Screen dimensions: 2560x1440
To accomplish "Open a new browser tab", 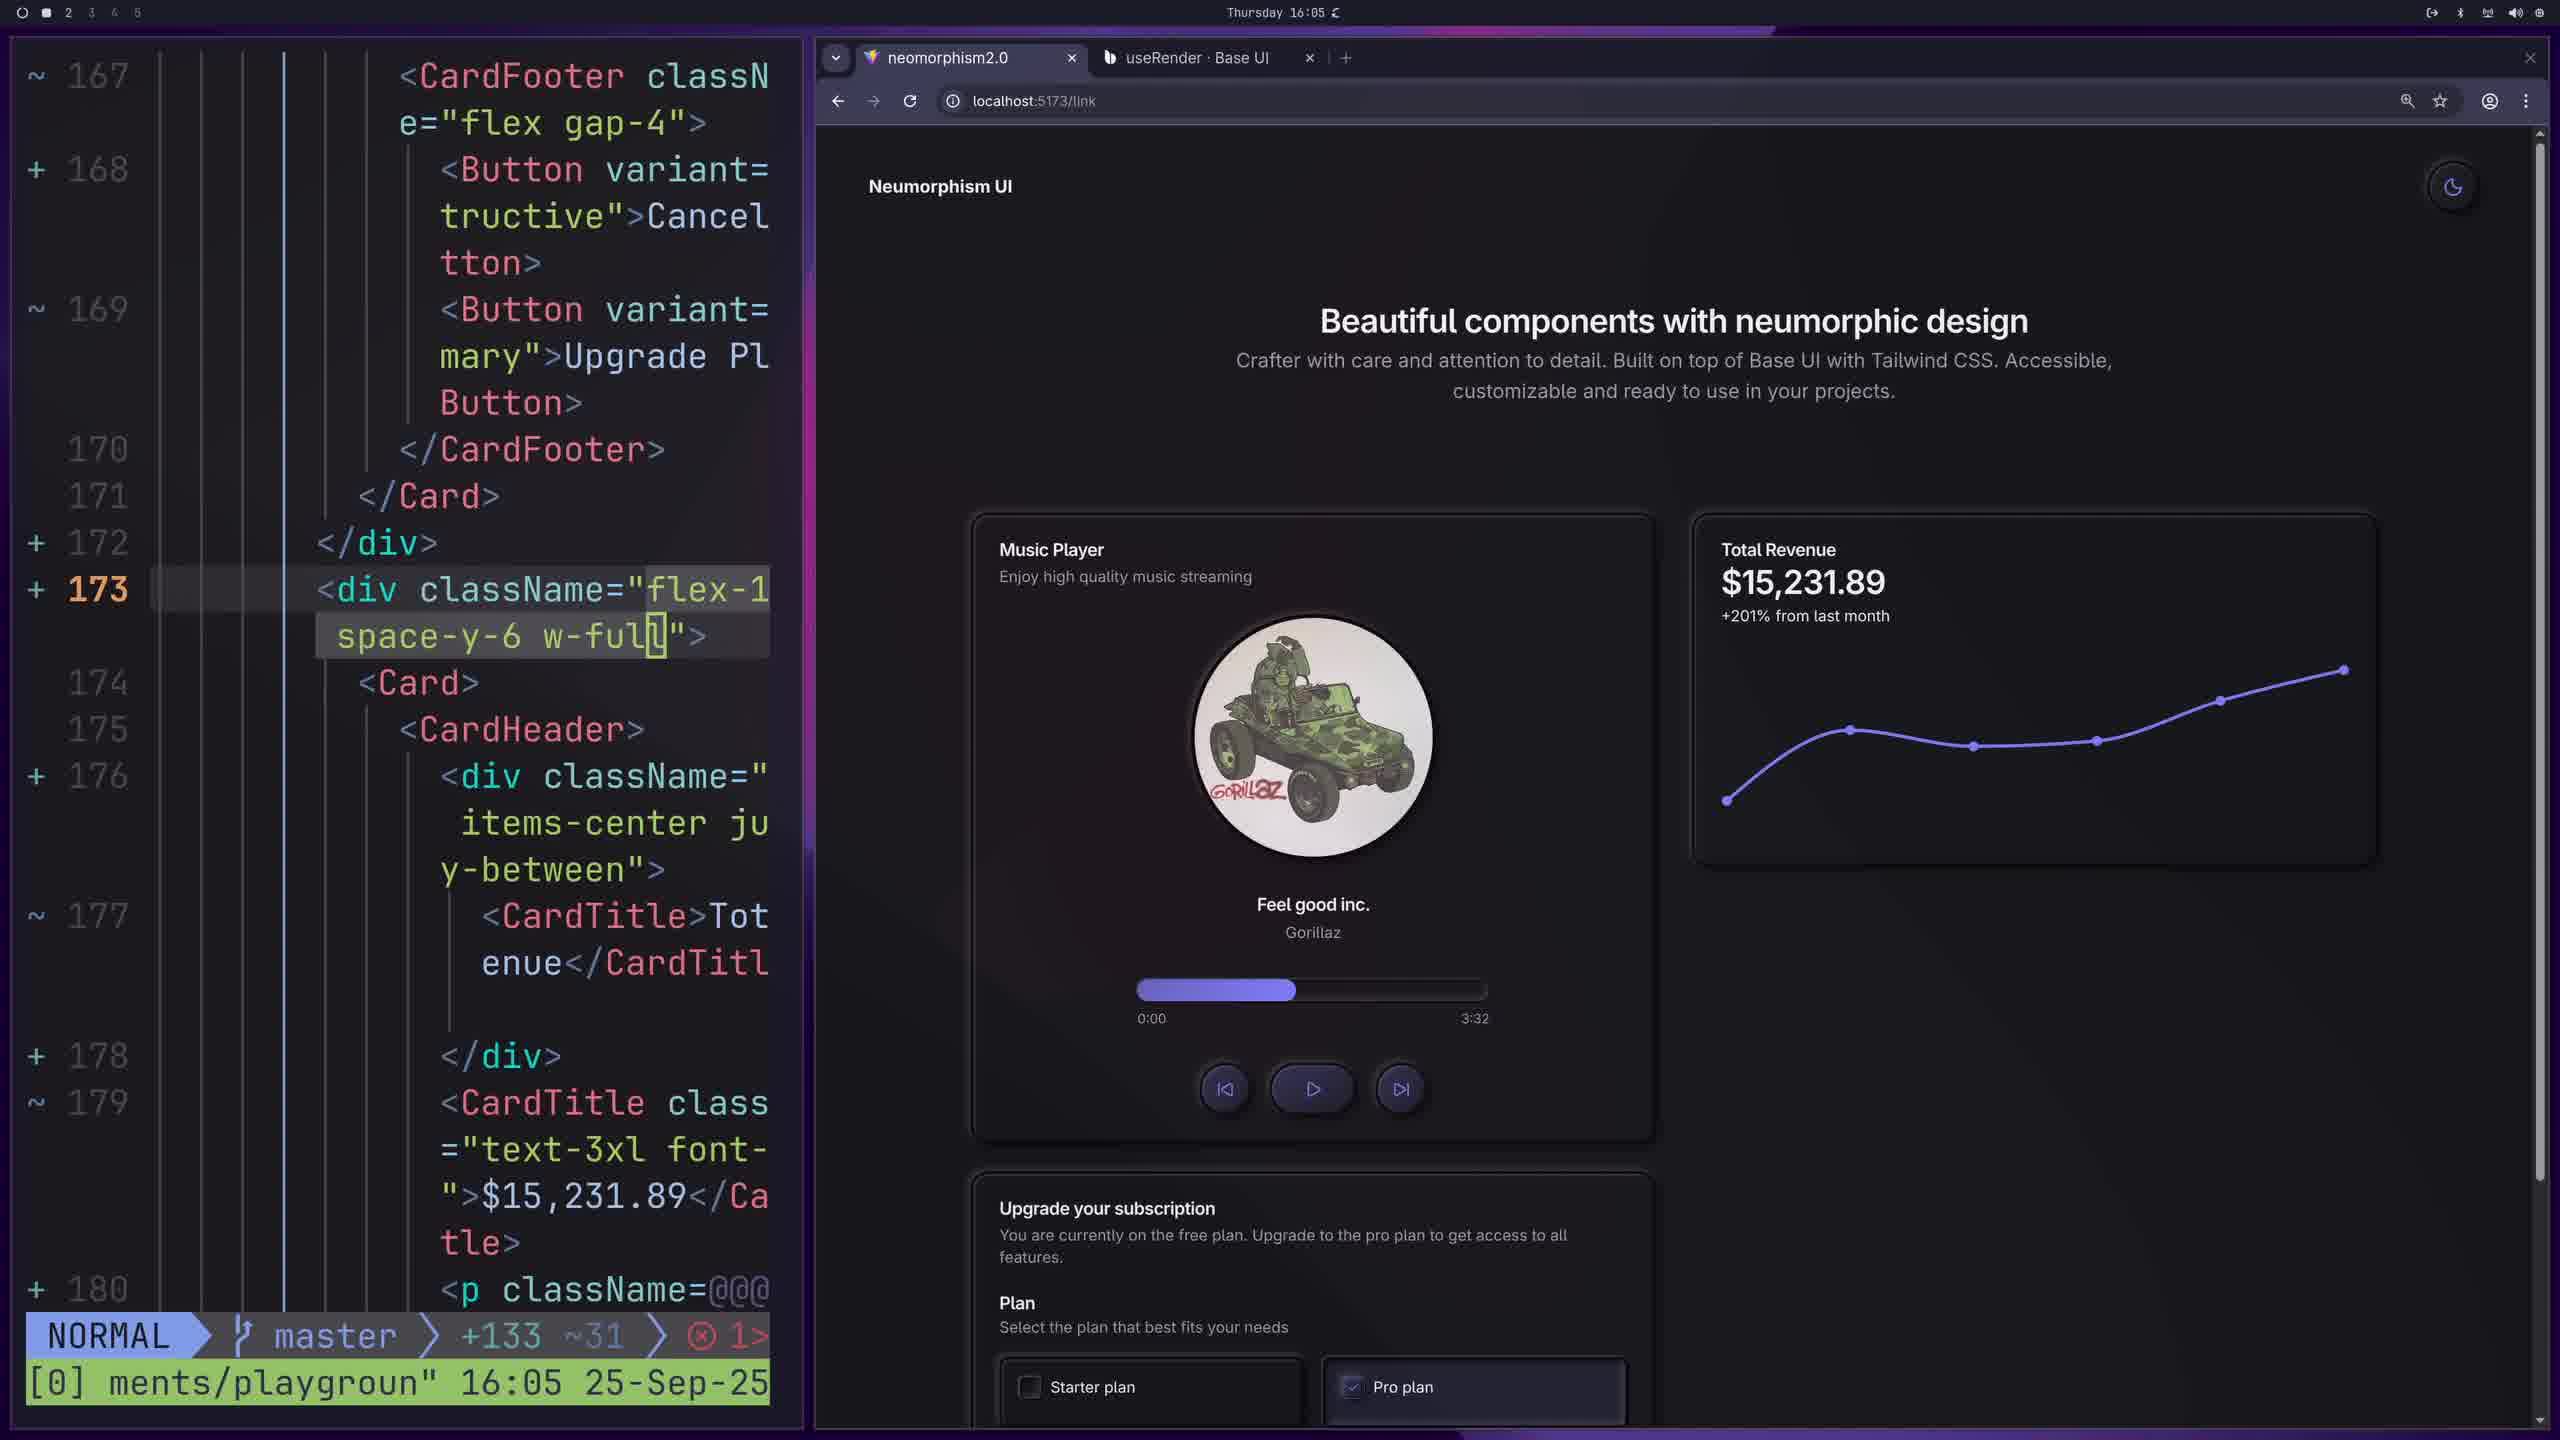I will click(x=1346, y=58).
